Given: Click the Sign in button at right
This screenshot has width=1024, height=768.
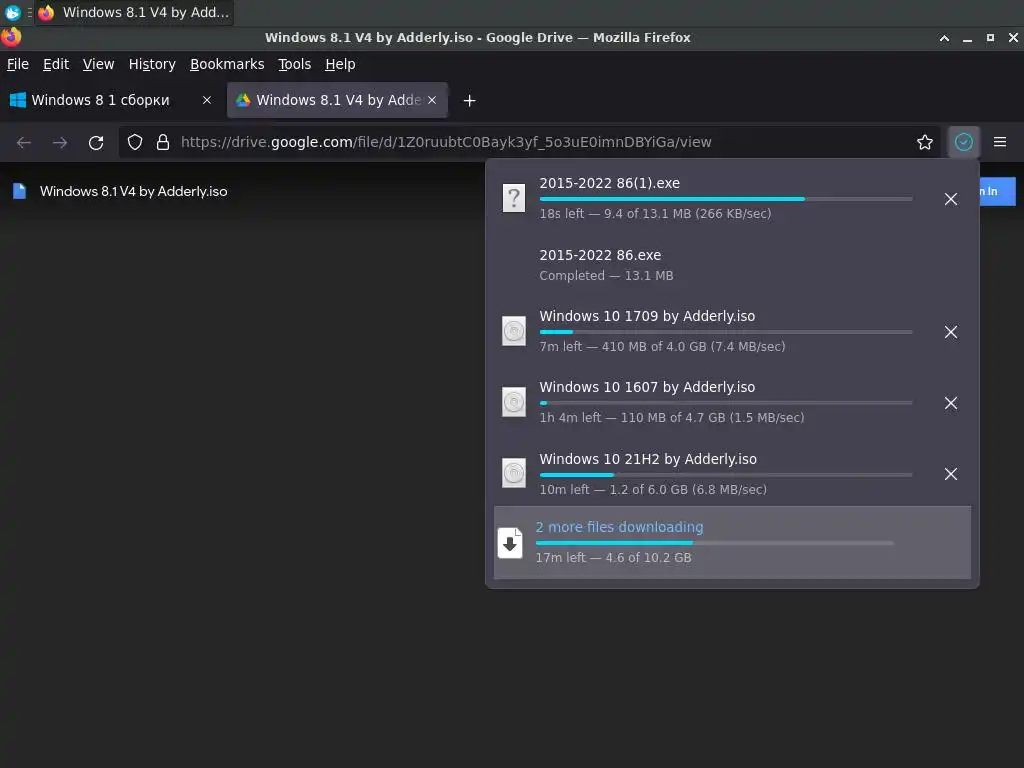Looking at the screenshot, I should pos(997,191).
